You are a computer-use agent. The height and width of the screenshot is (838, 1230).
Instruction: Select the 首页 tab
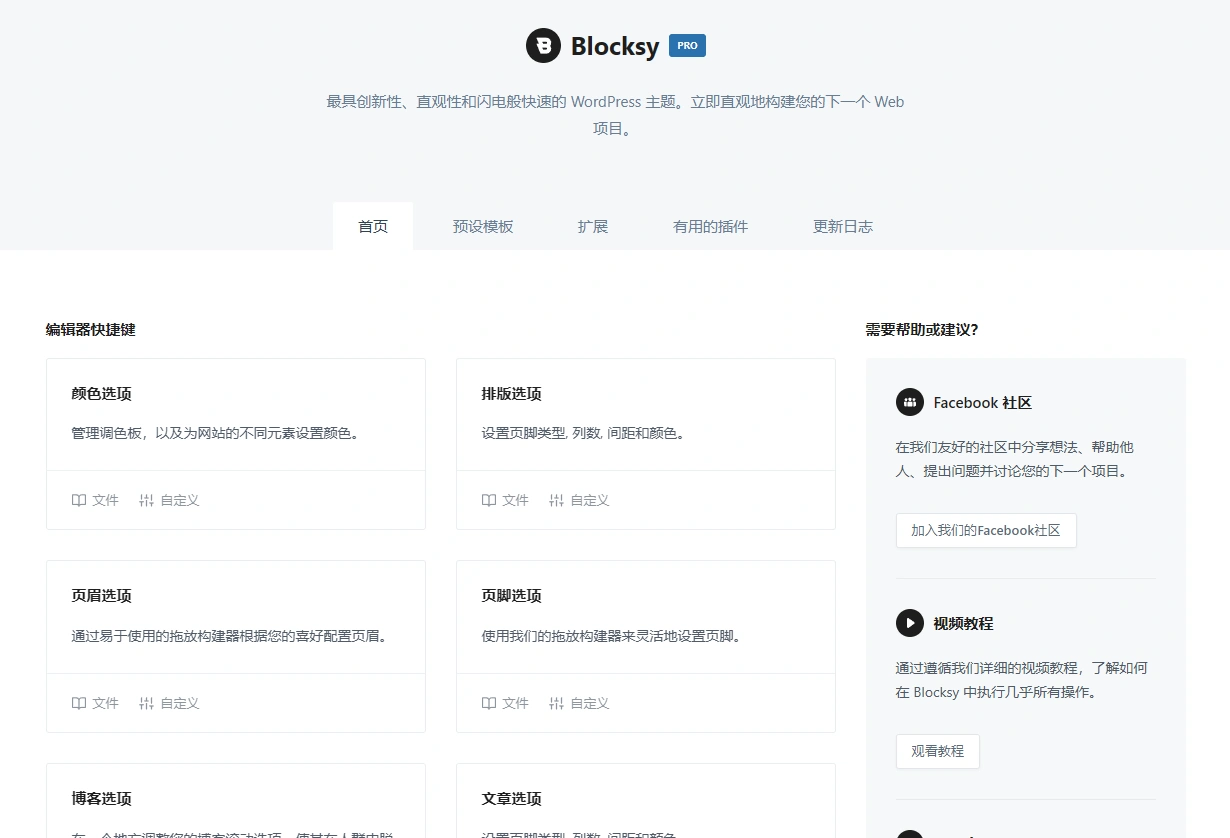point(373,226)
